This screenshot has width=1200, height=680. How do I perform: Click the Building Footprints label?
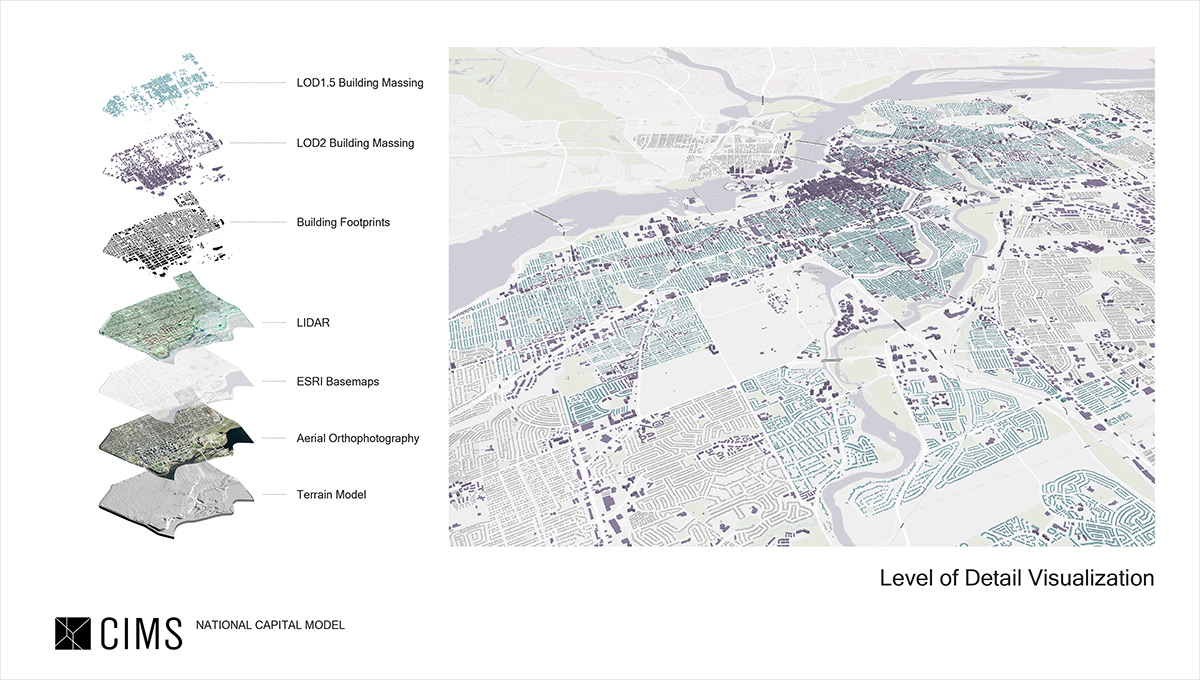pos(343,222)
